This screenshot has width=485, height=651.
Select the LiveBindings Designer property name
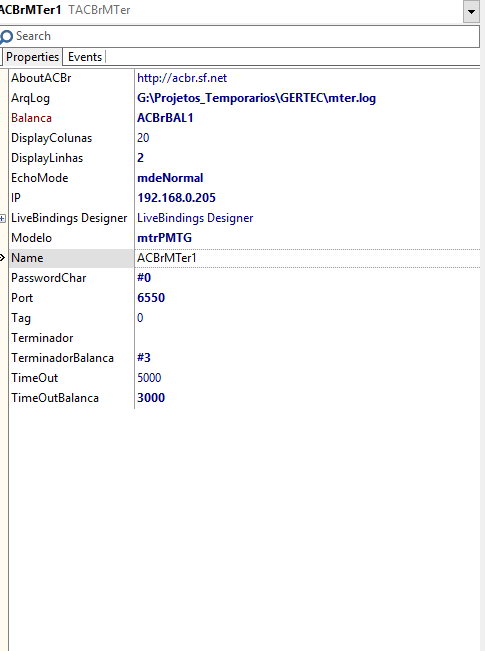pos(69,218)
